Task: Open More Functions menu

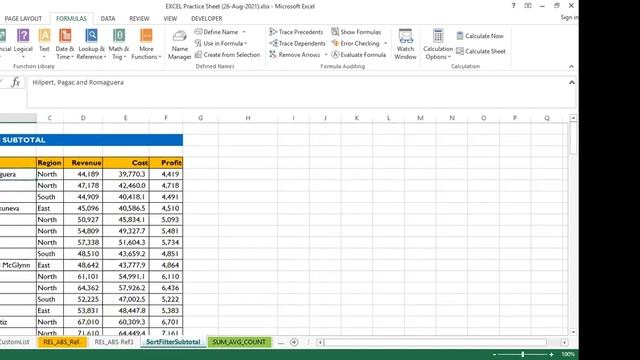Action: 146,43
